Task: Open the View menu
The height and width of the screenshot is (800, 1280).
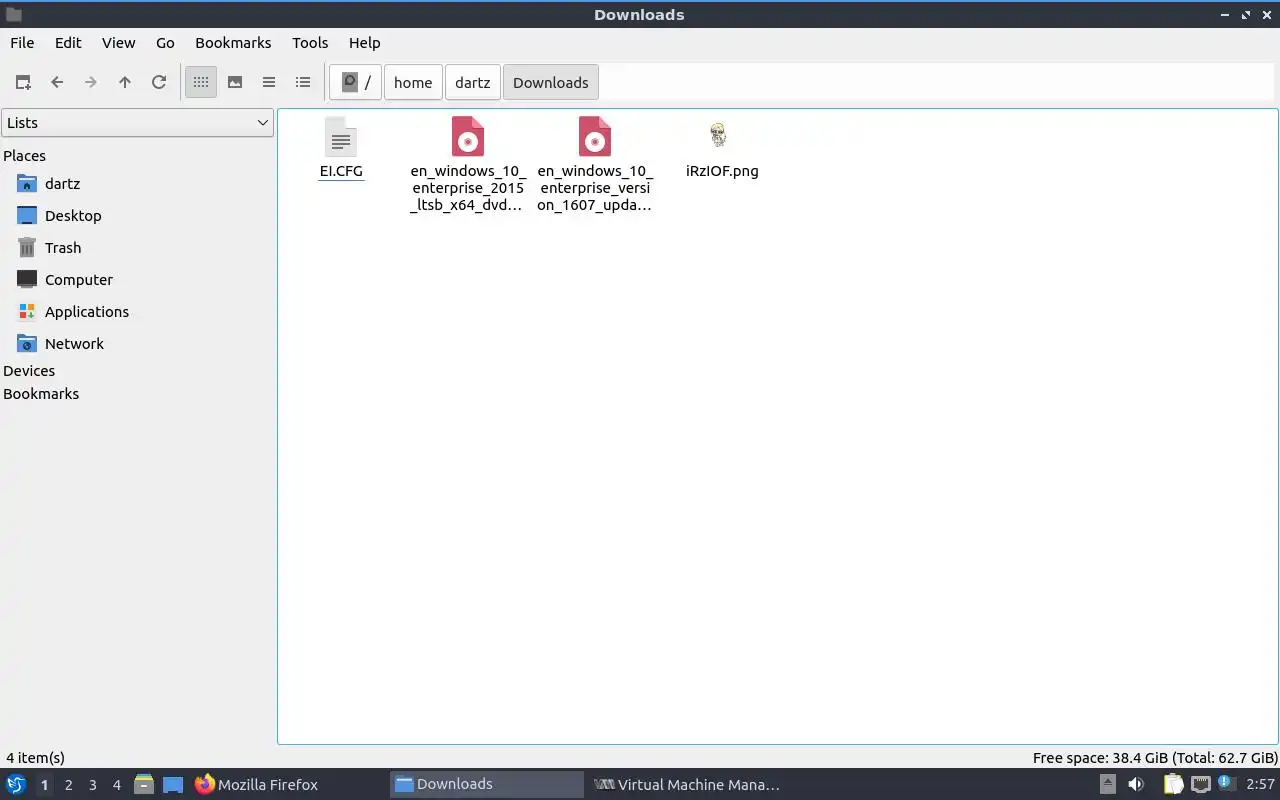Action: 118,43
